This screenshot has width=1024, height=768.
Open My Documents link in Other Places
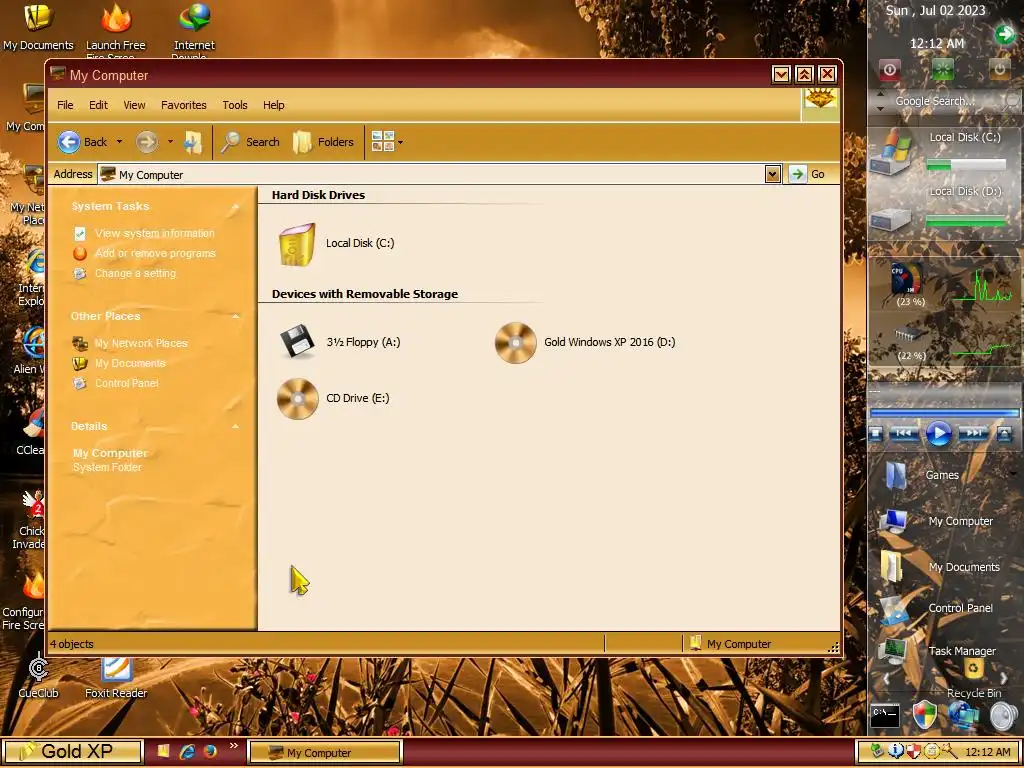[x=130, y=364]
